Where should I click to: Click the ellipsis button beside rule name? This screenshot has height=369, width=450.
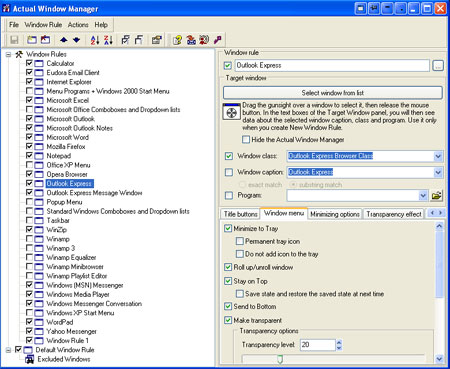[438, 65]
